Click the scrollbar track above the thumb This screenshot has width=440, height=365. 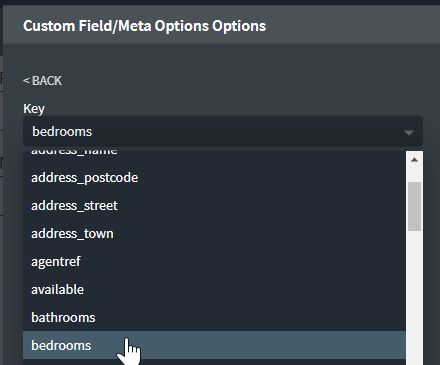[414, 175]
